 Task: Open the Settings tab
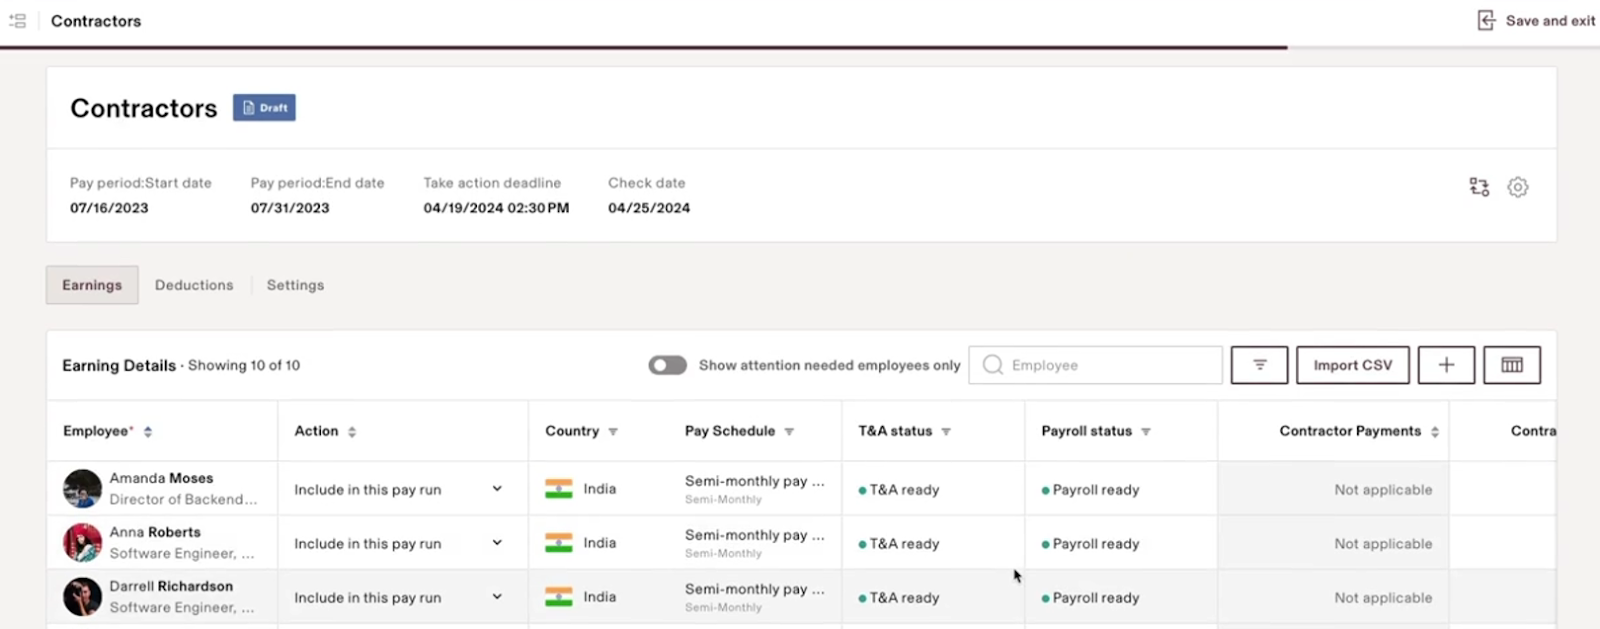(x=295, y=285)
